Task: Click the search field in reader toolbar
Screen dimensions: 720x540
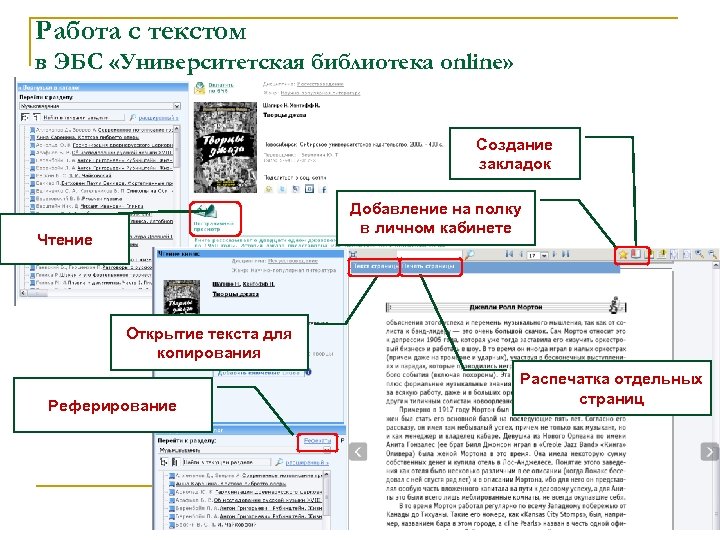Action: 429,254
